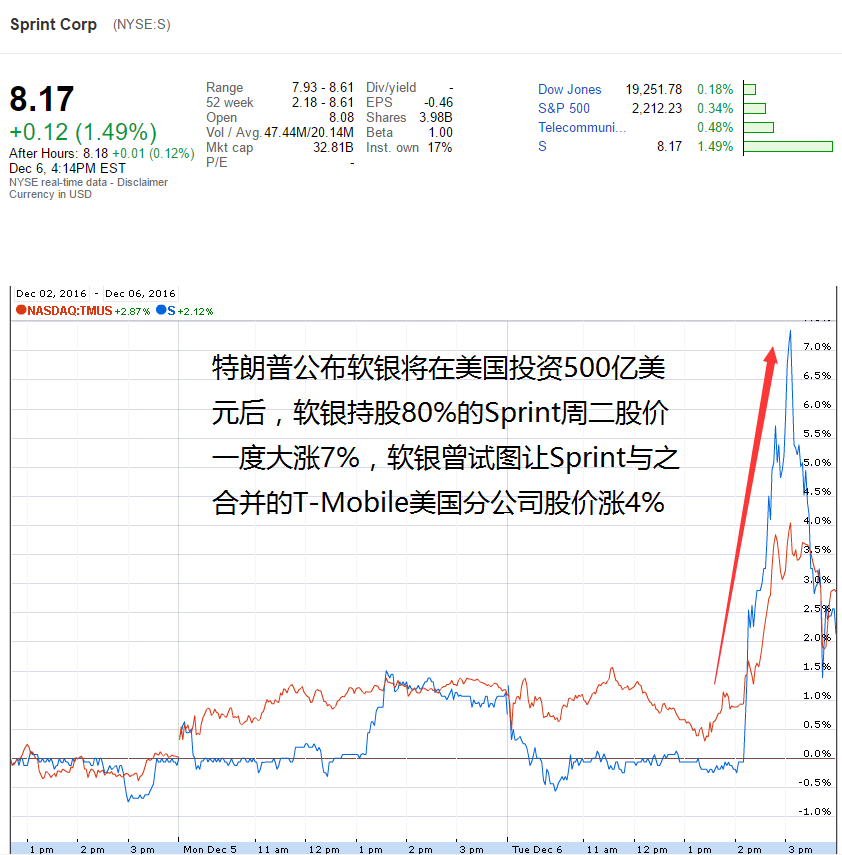Click the EPS value -0.46

click(x=438, y=103)
